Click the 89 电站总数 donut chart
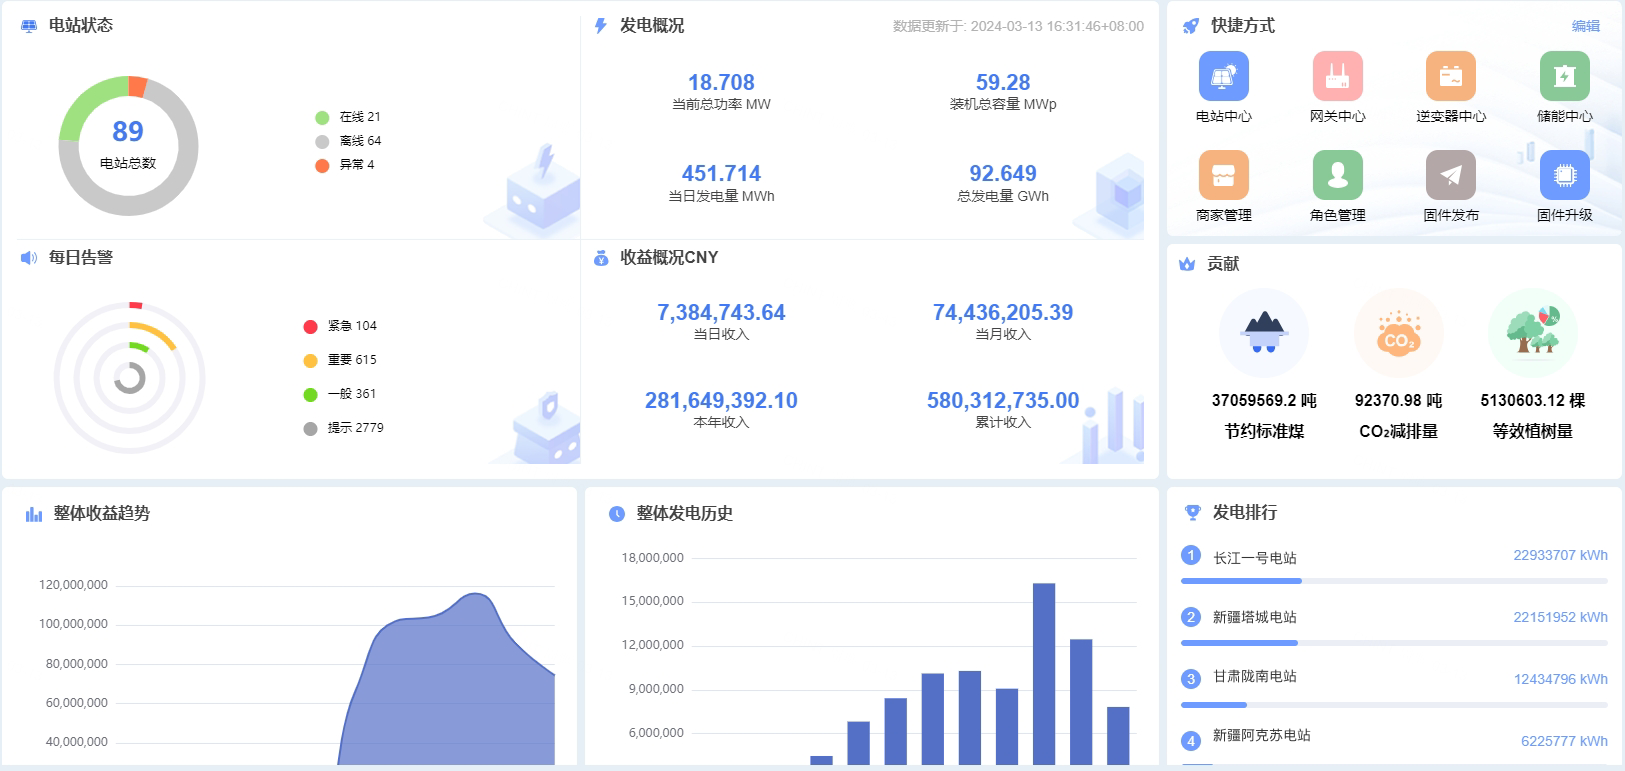Screen dimensions: 1625x771 tap(128, 146)
